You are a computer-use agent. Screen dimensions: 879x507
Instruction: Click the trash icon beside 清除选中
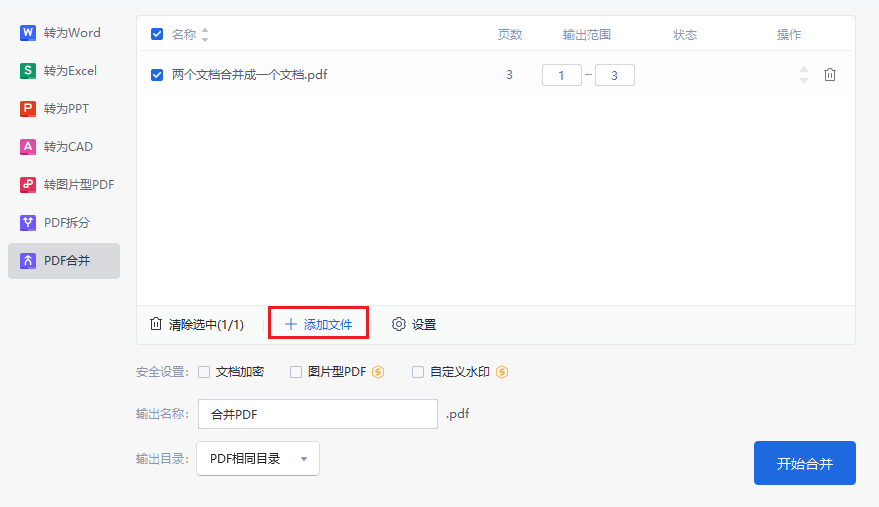(x=156, y=324)
